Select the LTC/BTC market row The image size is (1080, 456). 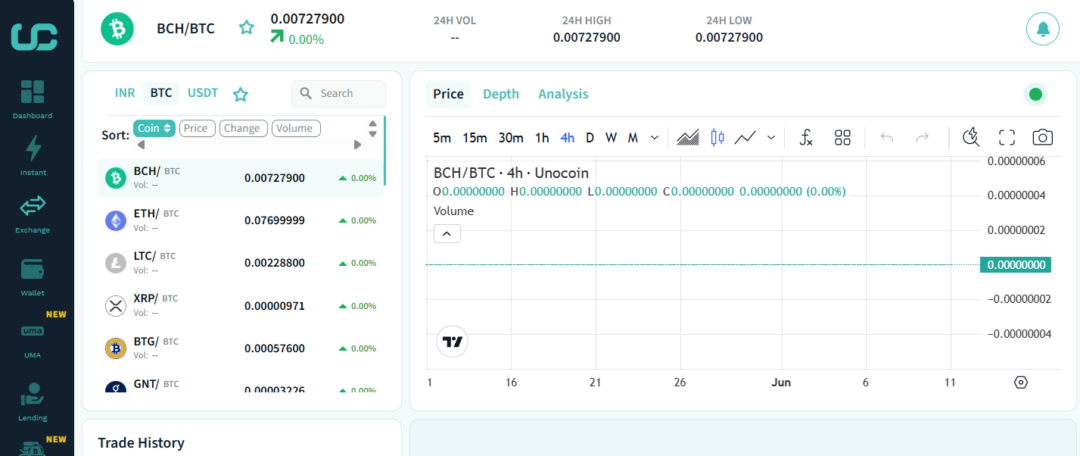click(x=241, y=263)
